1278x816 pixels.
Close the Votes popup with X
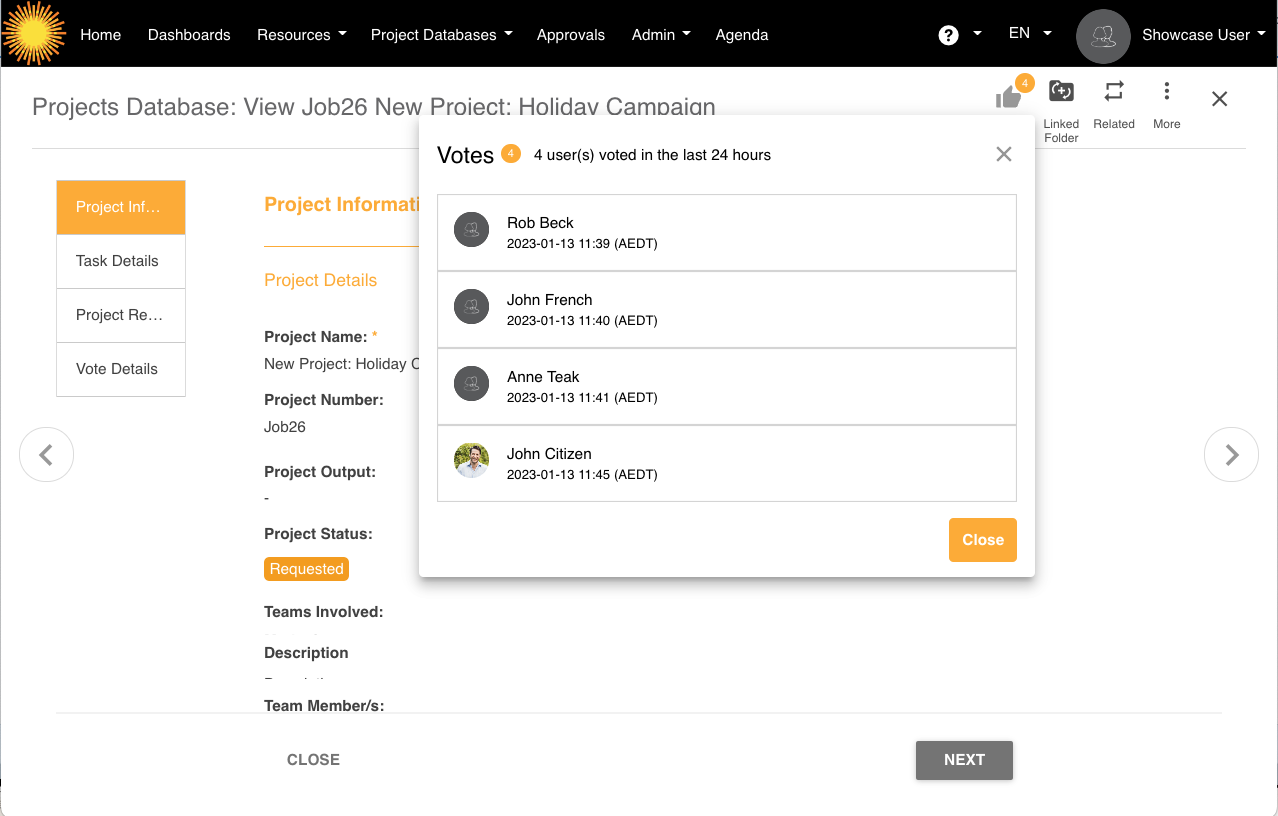coord(1004,154)
